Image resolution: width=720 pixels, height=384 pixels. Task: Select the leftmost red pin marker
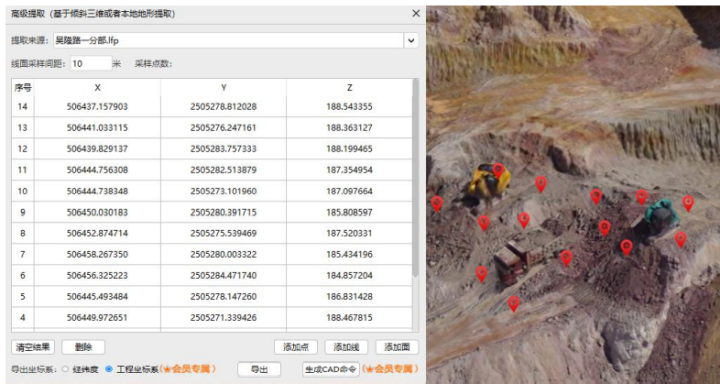tap(437, 203)
